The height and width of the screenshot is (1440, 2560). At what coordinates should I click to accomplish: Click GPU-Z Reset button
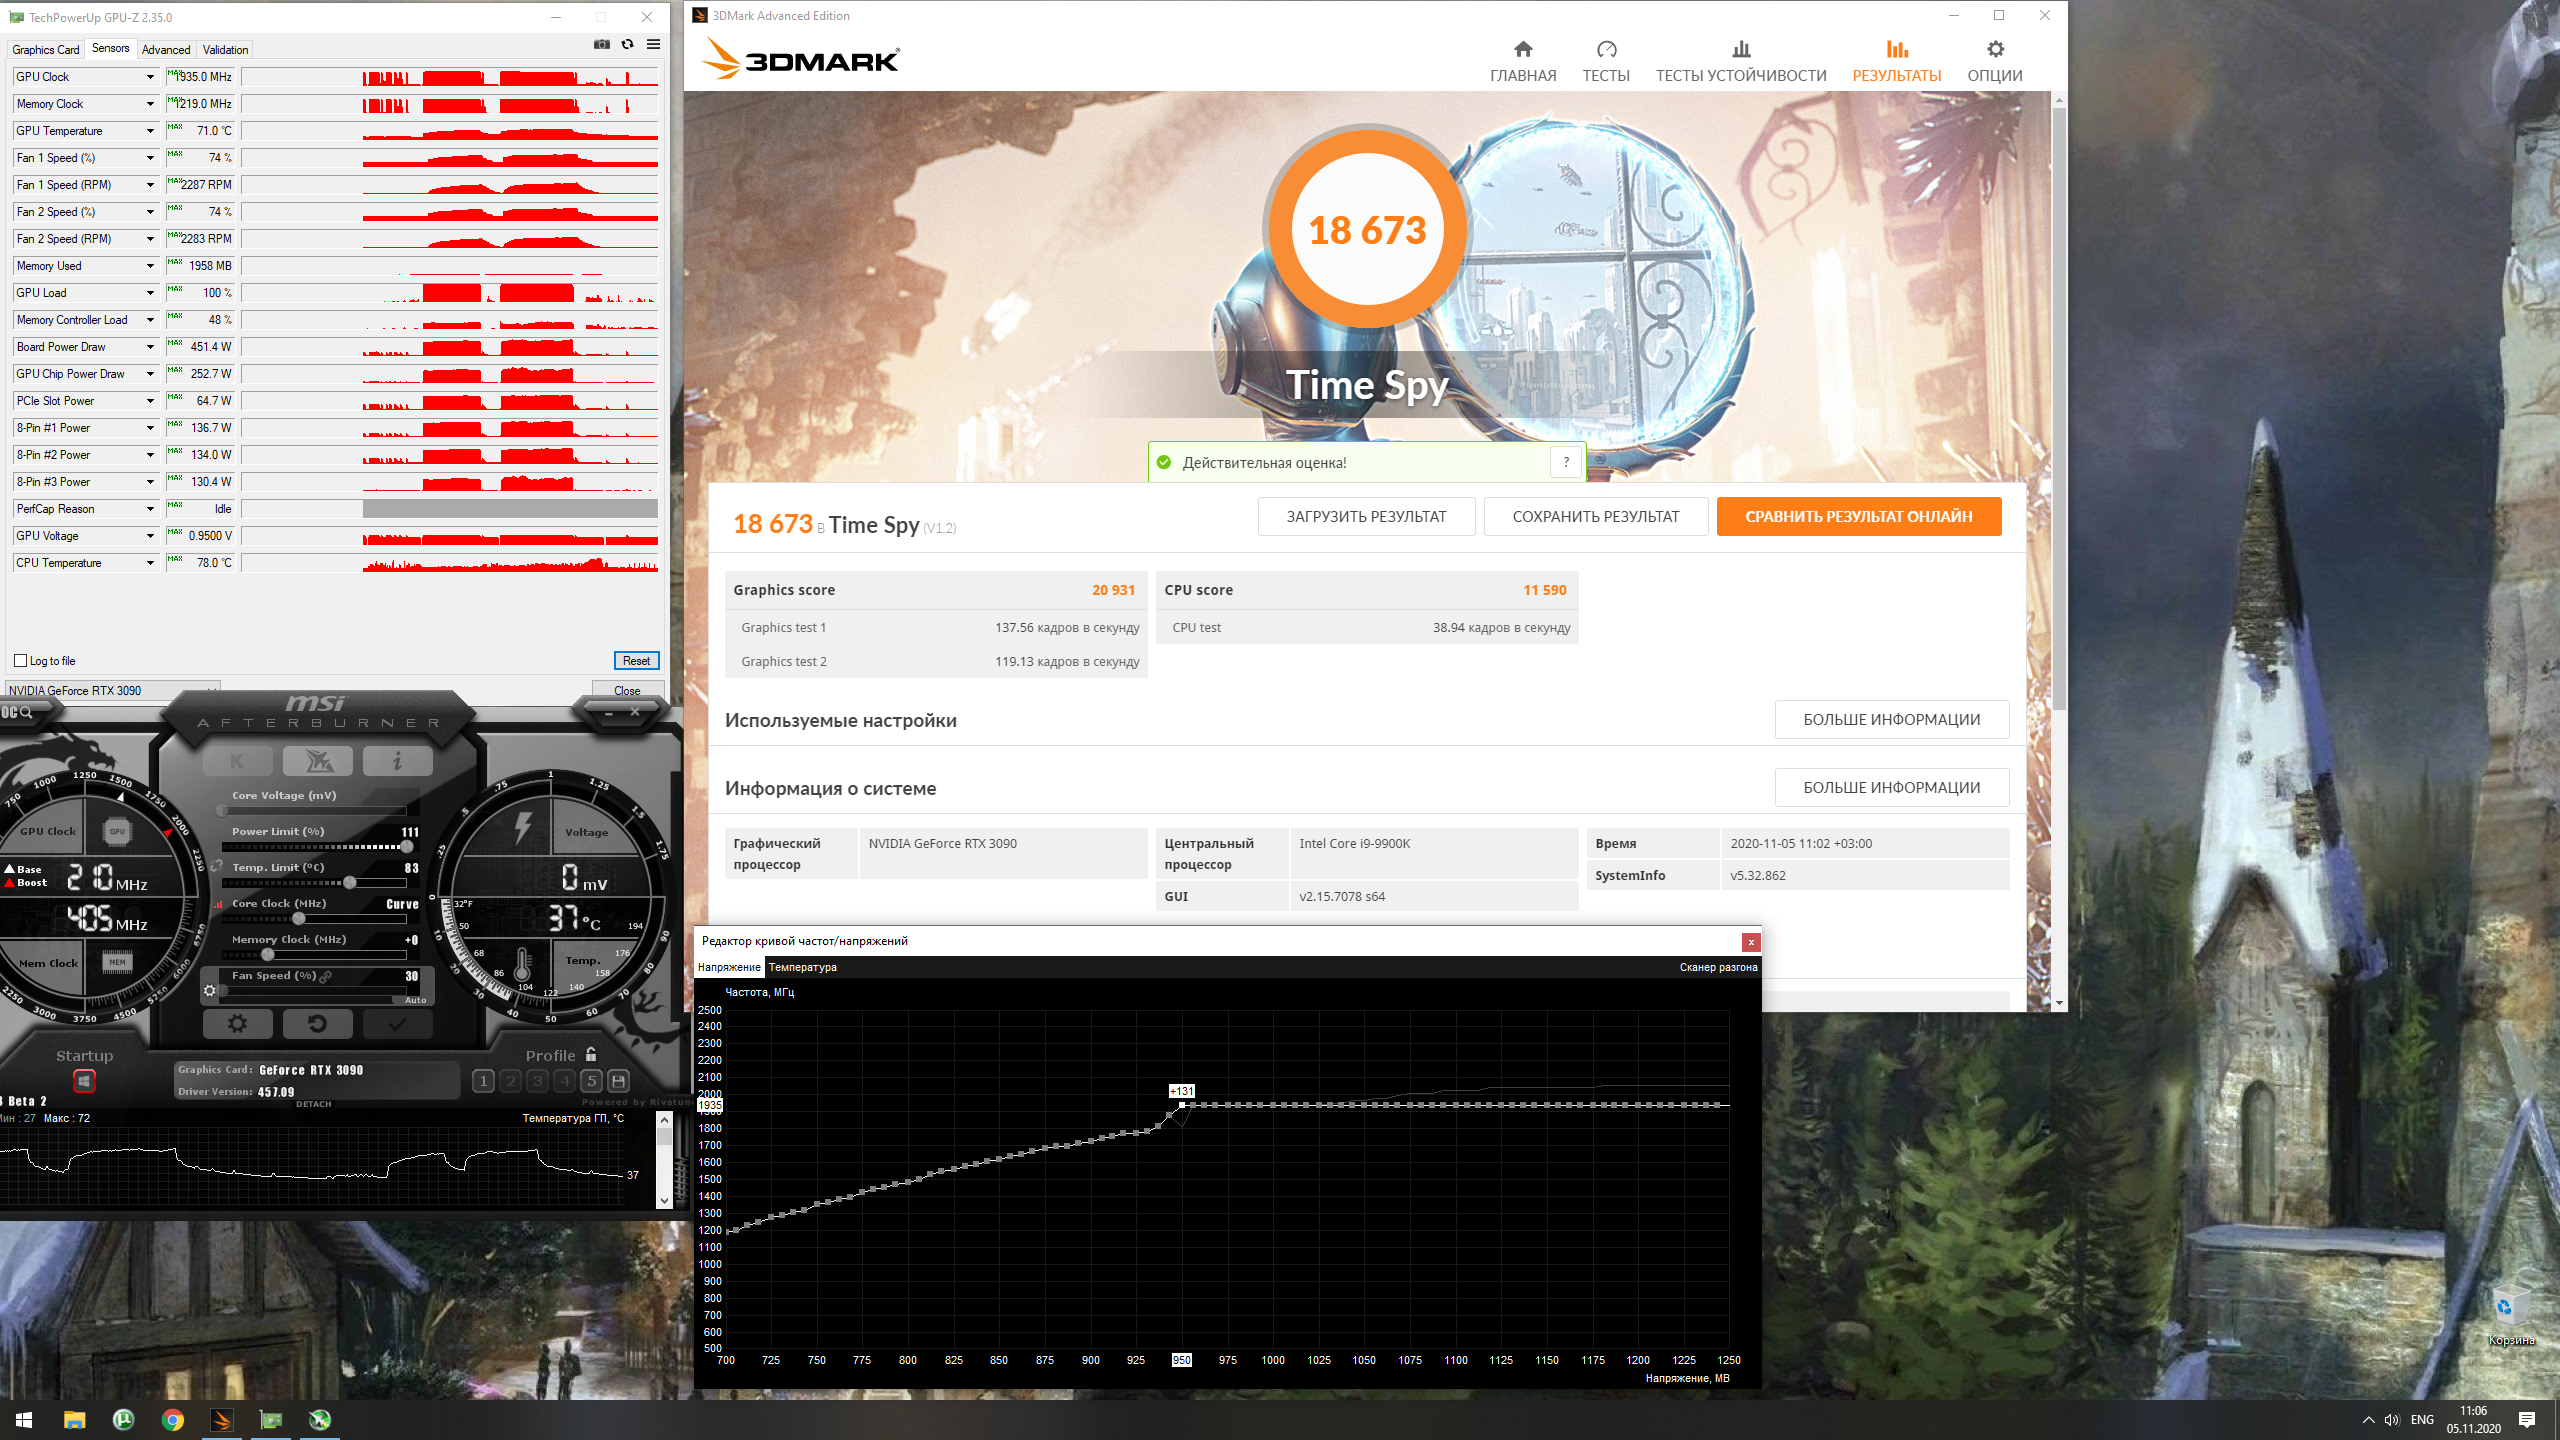(636, 661)
